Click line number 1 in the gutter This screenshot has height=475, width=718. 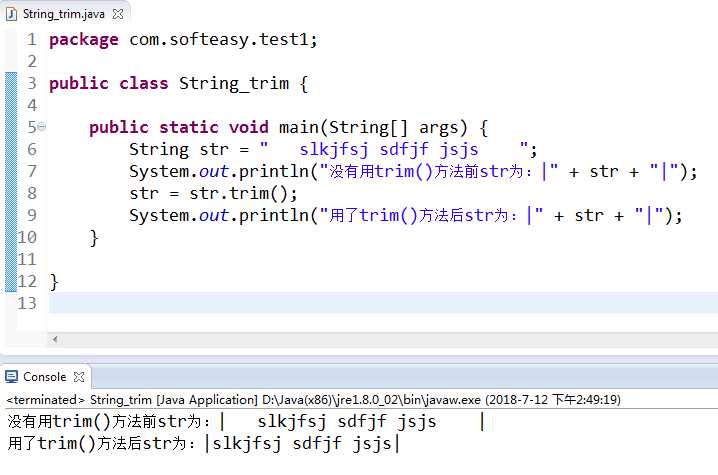coord(31,39)
